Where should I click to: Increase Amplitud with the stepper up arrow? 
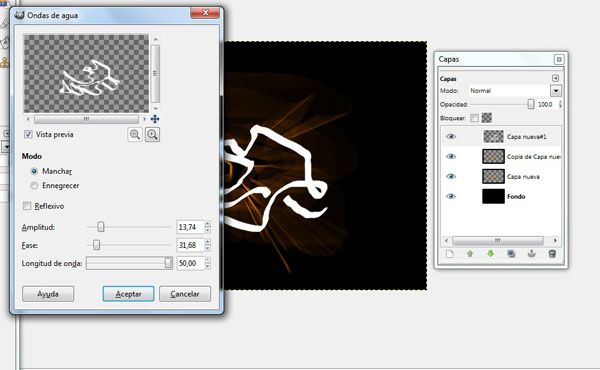[208, 224]
